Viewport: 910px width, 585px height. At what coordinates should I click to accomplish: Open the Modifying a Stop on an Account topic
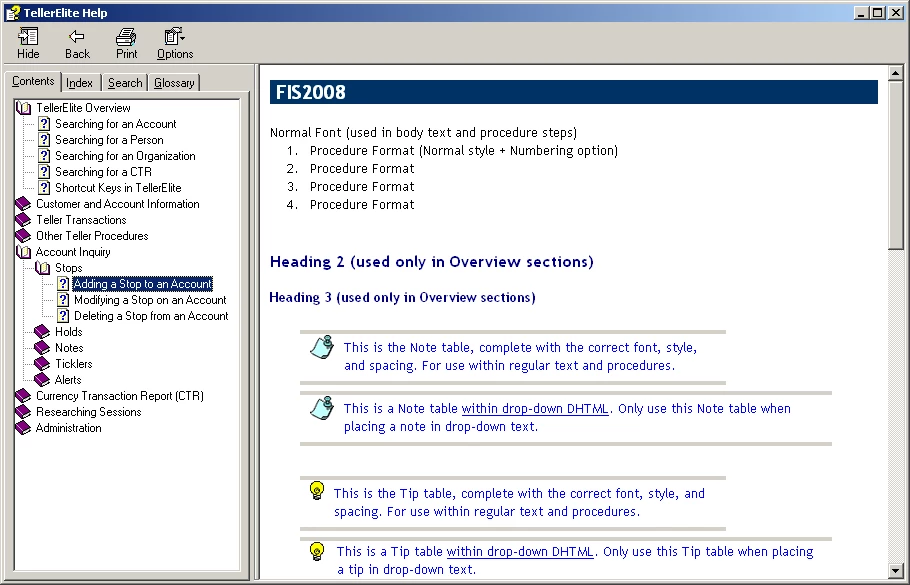coord(150,300)
